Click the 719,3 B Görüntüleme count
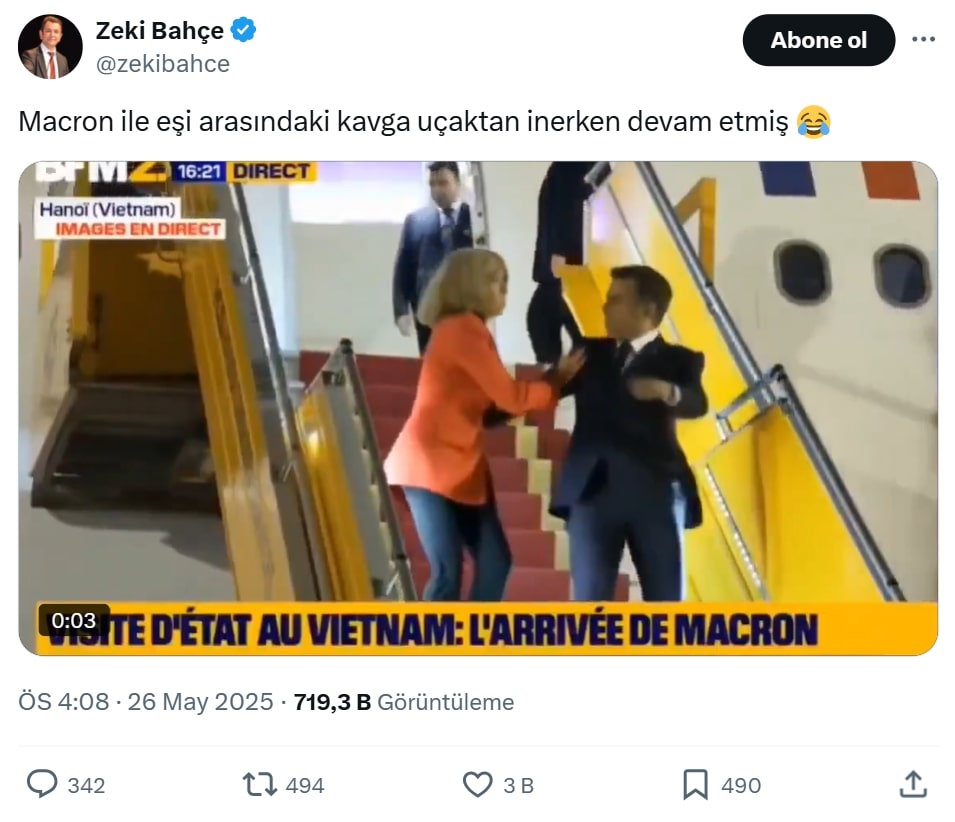This screenshot has width=955, height=822. coord(404,702)
